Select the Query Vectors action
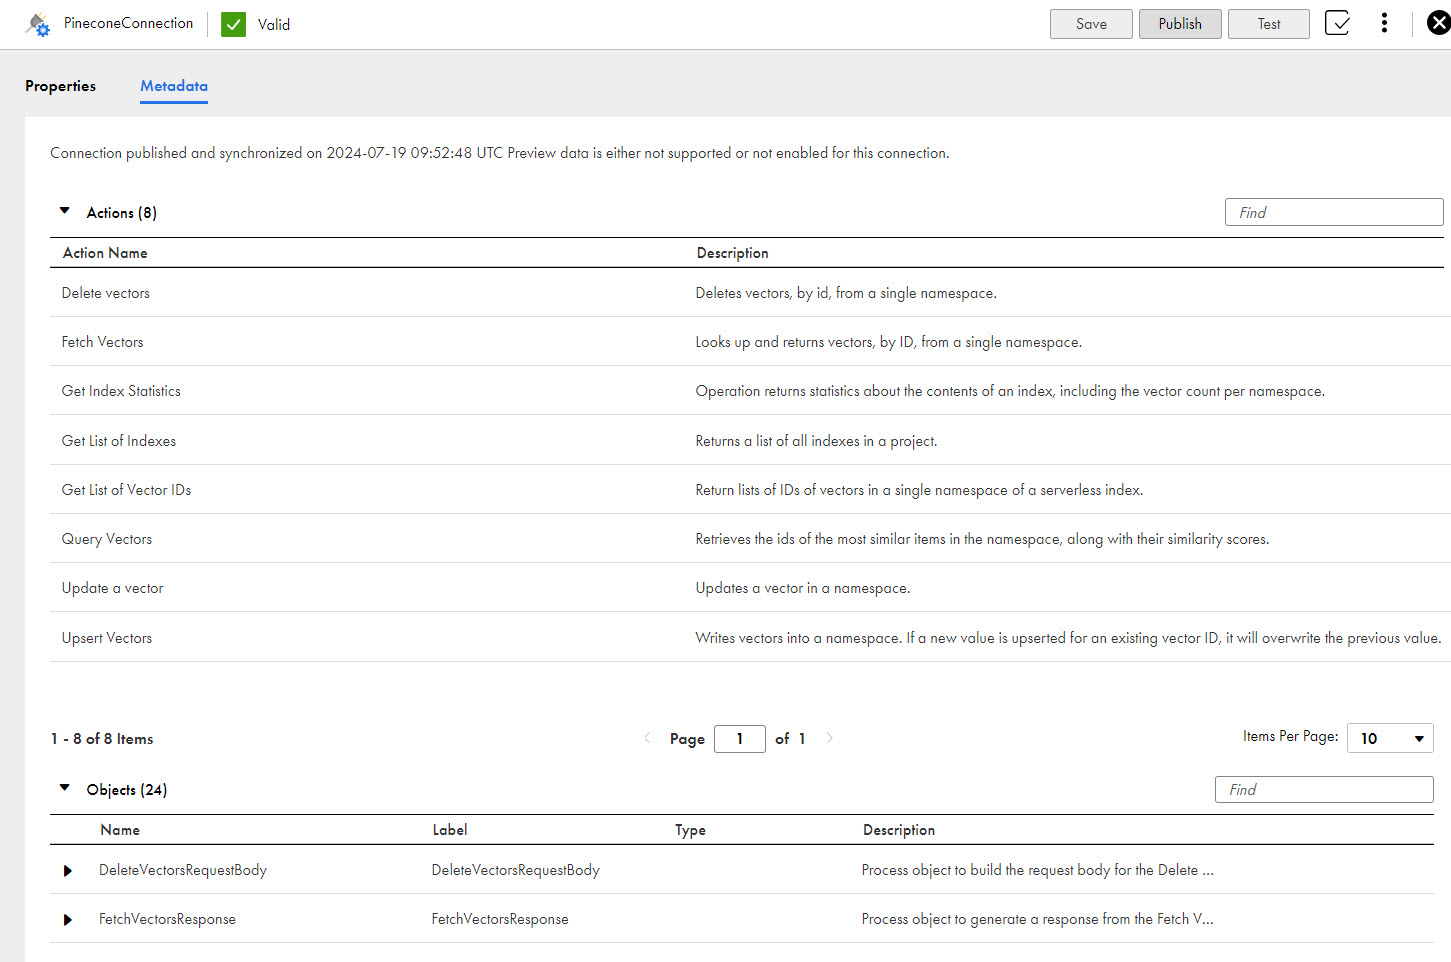Image resolution: width=1451 pixels, height=962 pixels. click(107, 539)
